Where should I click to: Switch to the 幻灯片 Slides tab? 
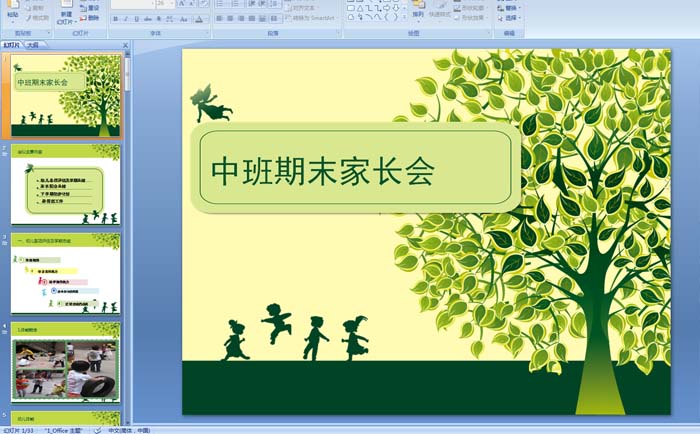coord(12,45)
